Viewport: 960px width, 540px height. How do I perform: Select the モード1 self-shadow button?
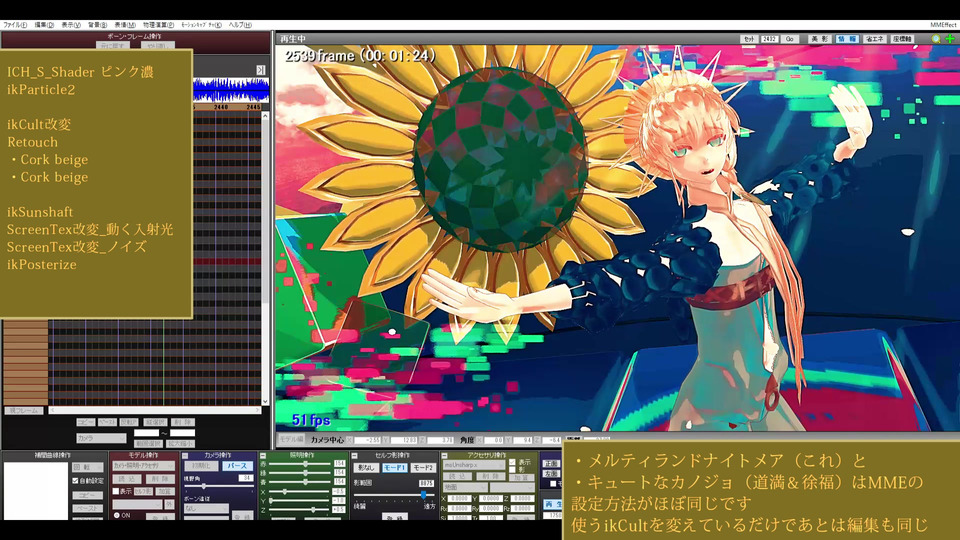[x=394, y=468]
